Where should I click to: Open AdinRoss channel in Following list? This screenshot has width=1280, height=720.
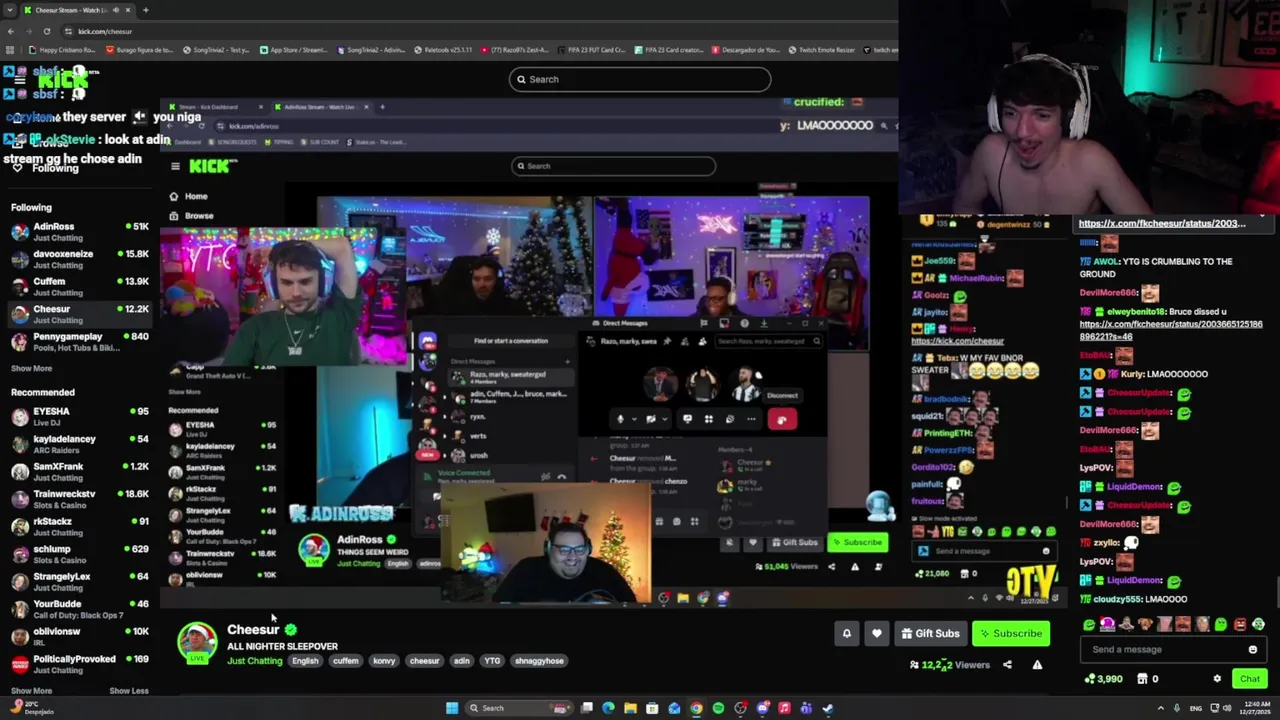pyautogui.click(x=80, y=232)
